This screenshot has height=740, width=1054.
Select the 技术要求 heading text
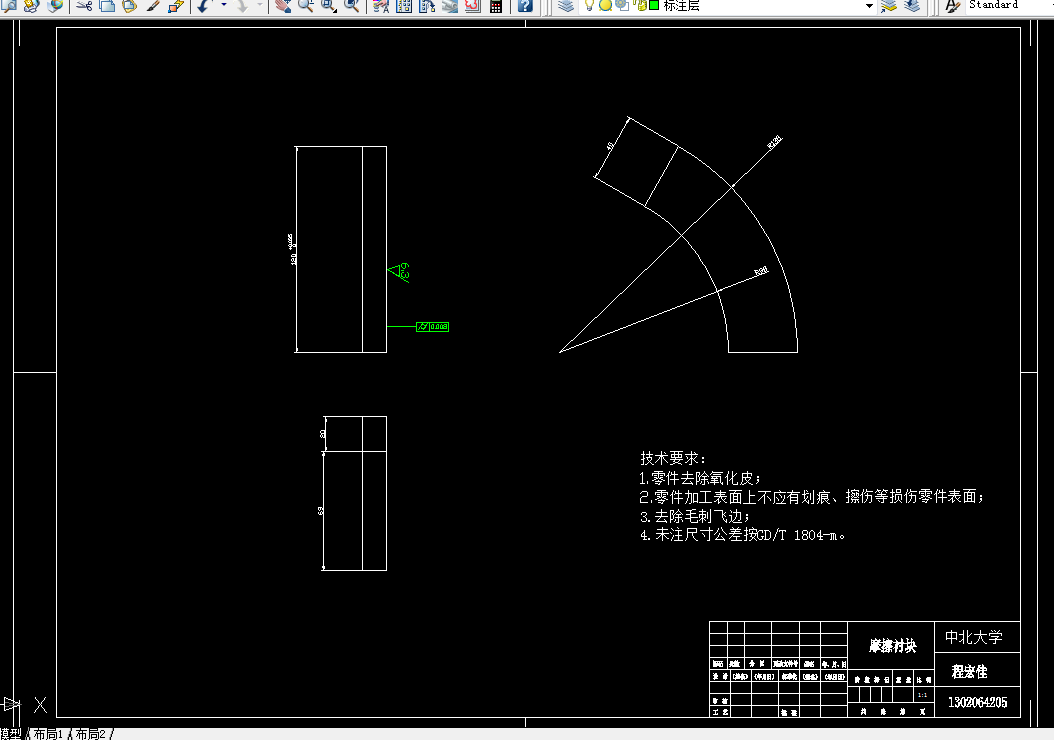(x=673, y=458)
